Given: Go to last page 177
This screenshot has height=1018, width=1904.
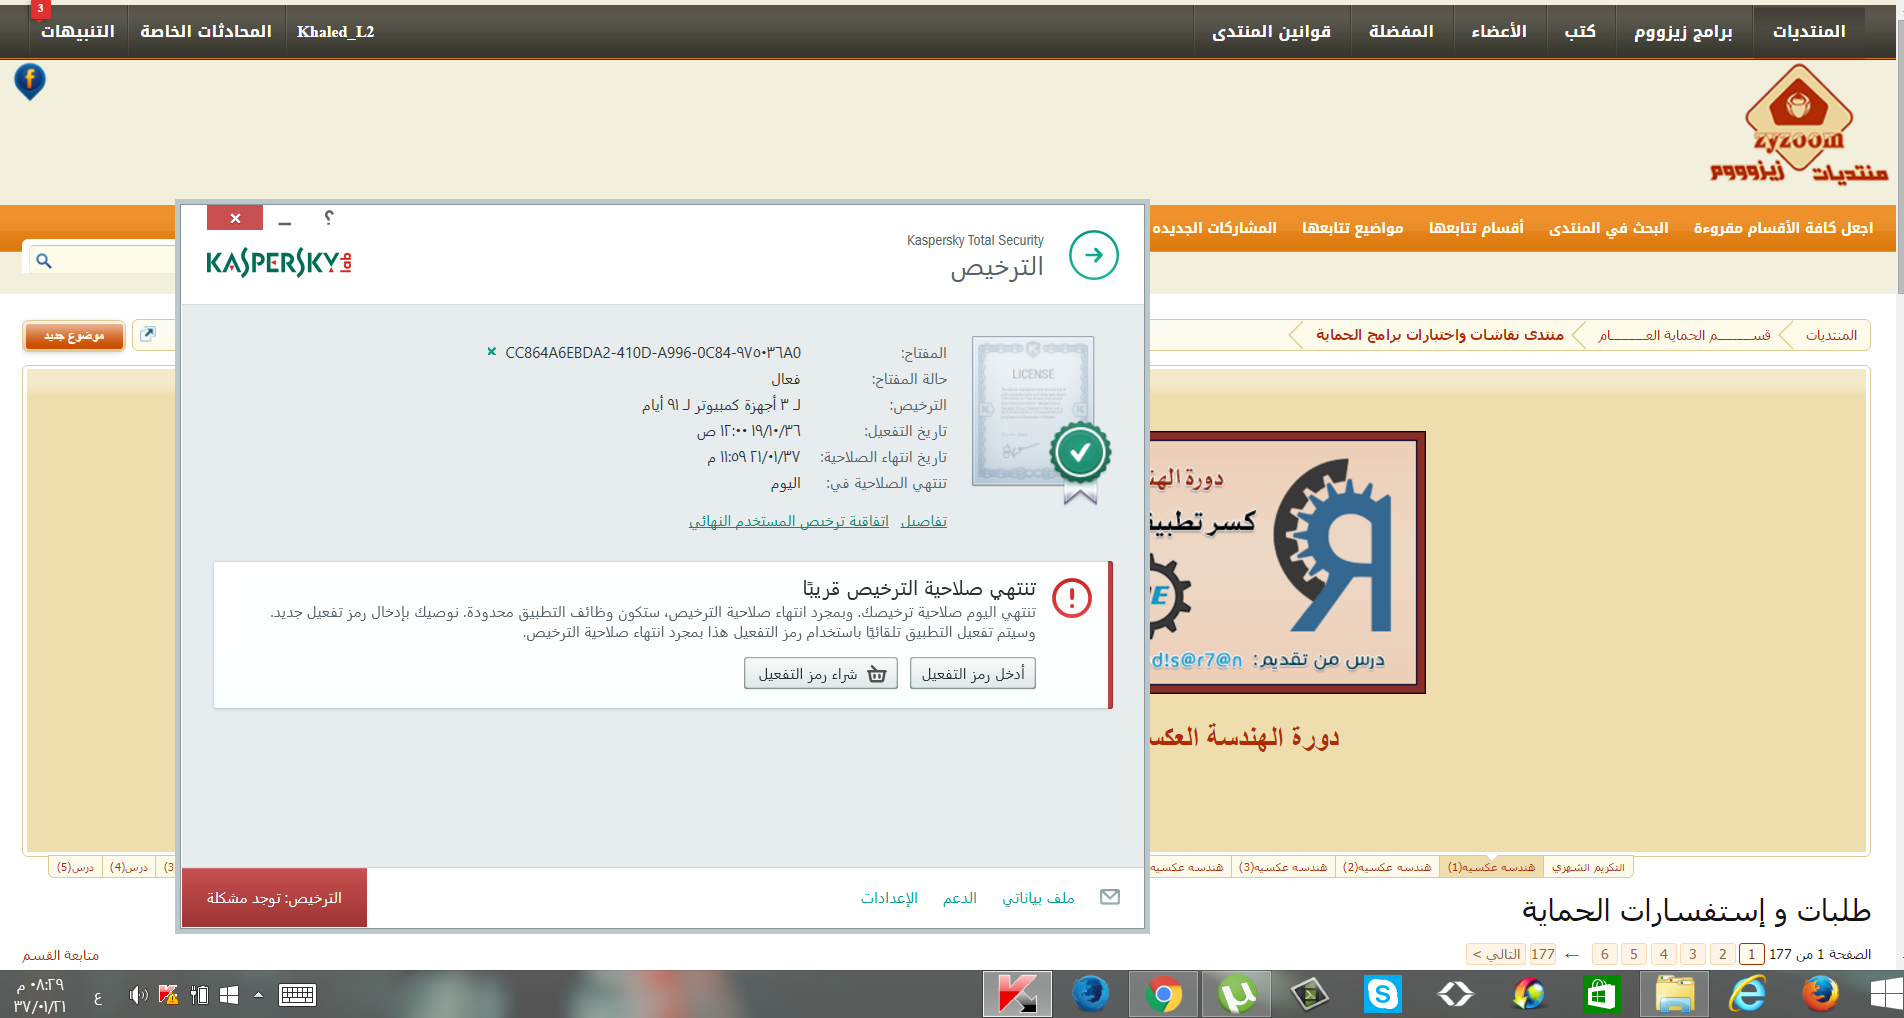Looking at the screenshot, I should click(1542, 954).
